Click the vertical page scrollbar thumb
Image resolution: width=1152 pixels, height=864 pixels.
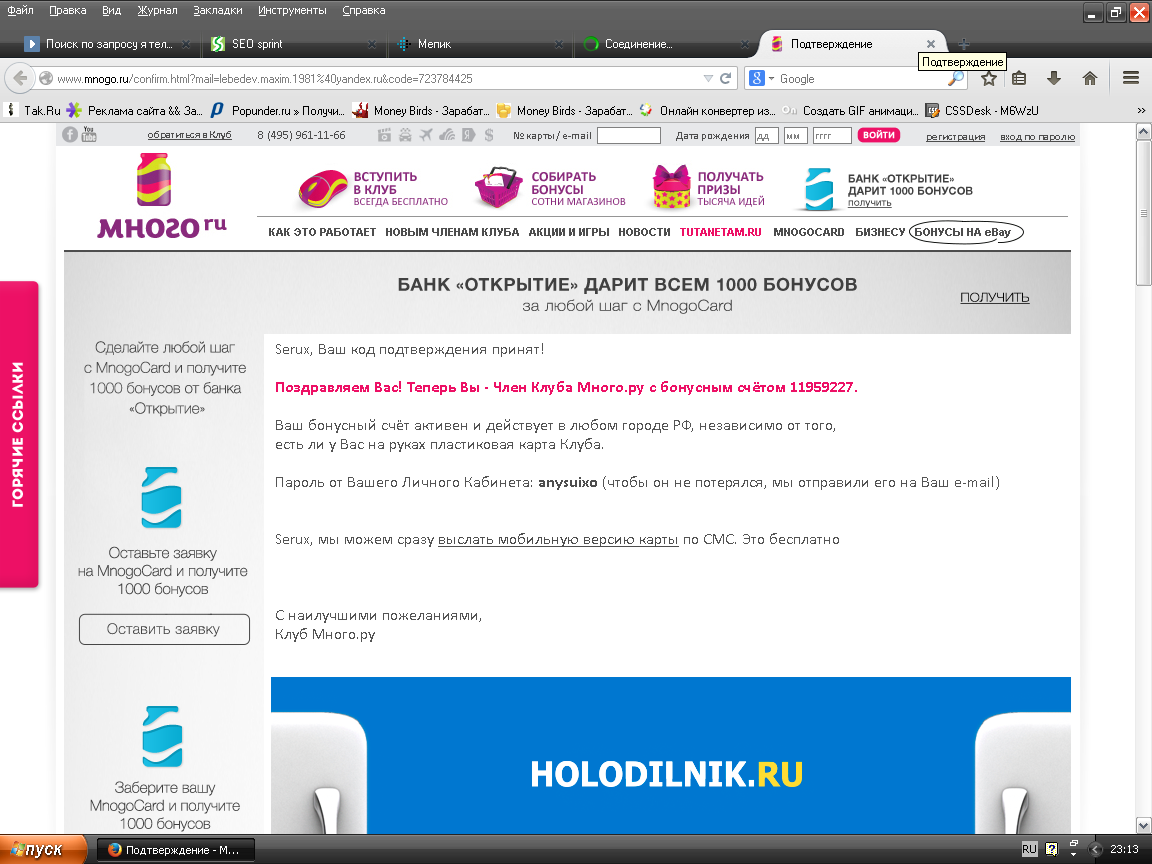coord(1143,212)
